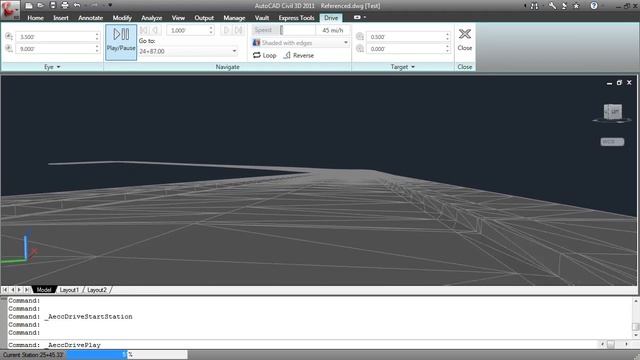Open the Shaded with edges visual style dropdown
This screenshot has height=360, width=640.
click(x=300, y=42)
